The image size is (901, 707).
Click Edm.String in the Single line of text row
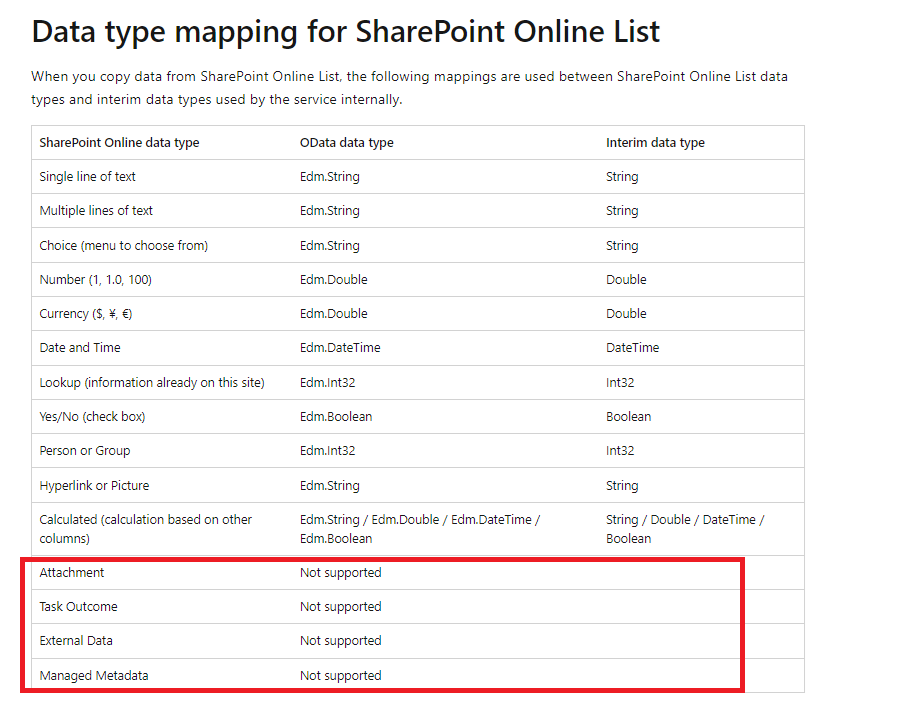tap(330, 176)
